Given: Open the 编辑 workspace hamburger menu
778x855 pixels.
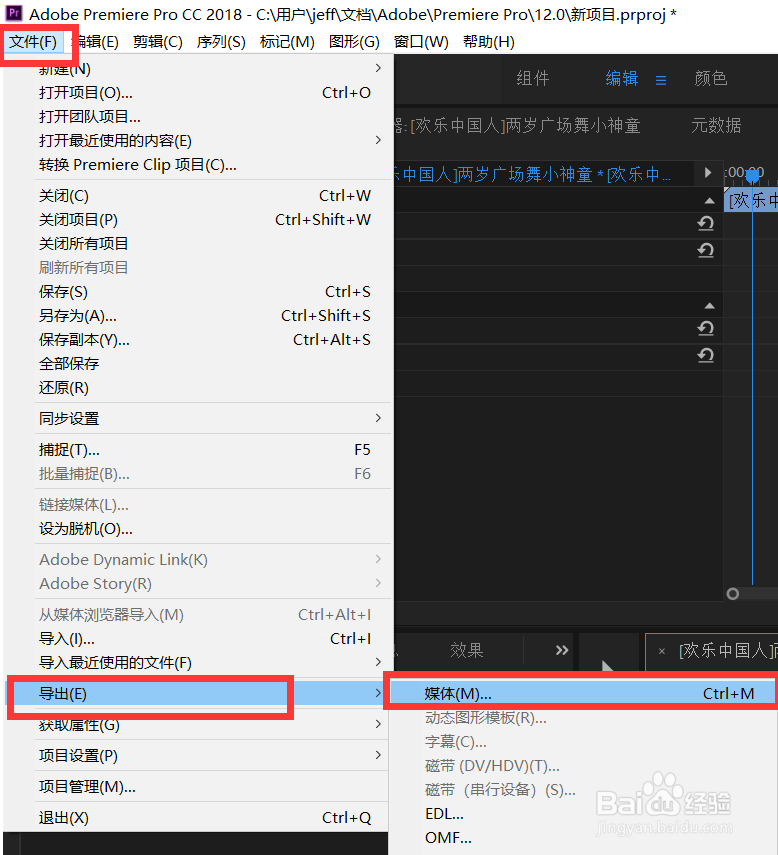Looking at the screenshot, I should pos(661,81).
